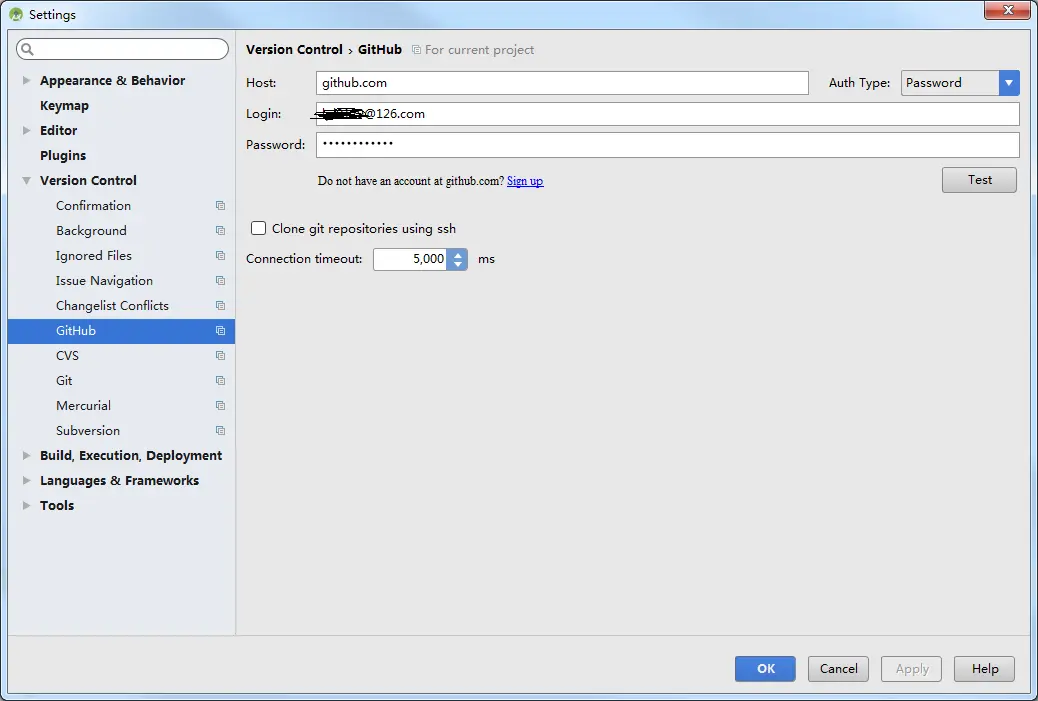Screen dimensions: 1038x701
Task: Click project-level icon beside Changelist Conflicts row
Action: coord(220,306)
